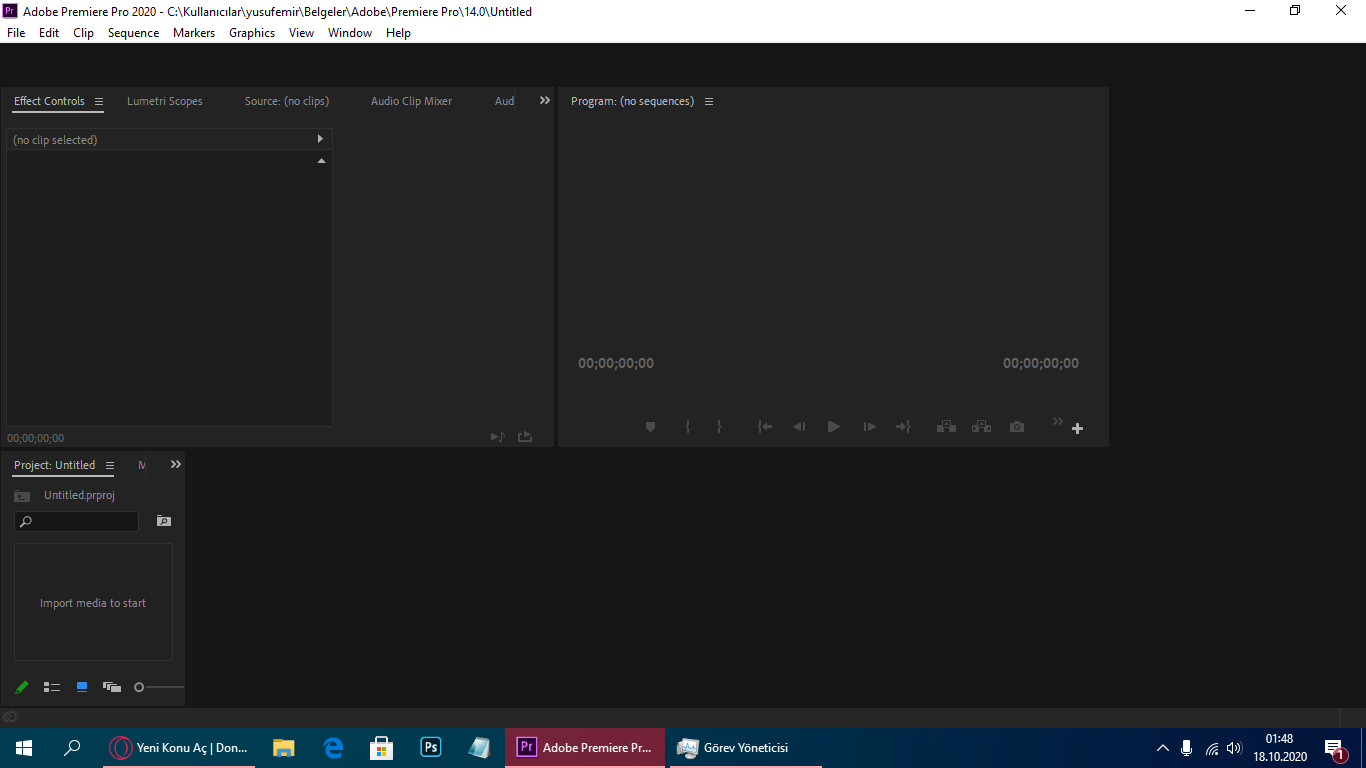Switch Project panel to Icon View
Image resolution: width=1366 pixels, height=768 pixels.
click(82, 687)
